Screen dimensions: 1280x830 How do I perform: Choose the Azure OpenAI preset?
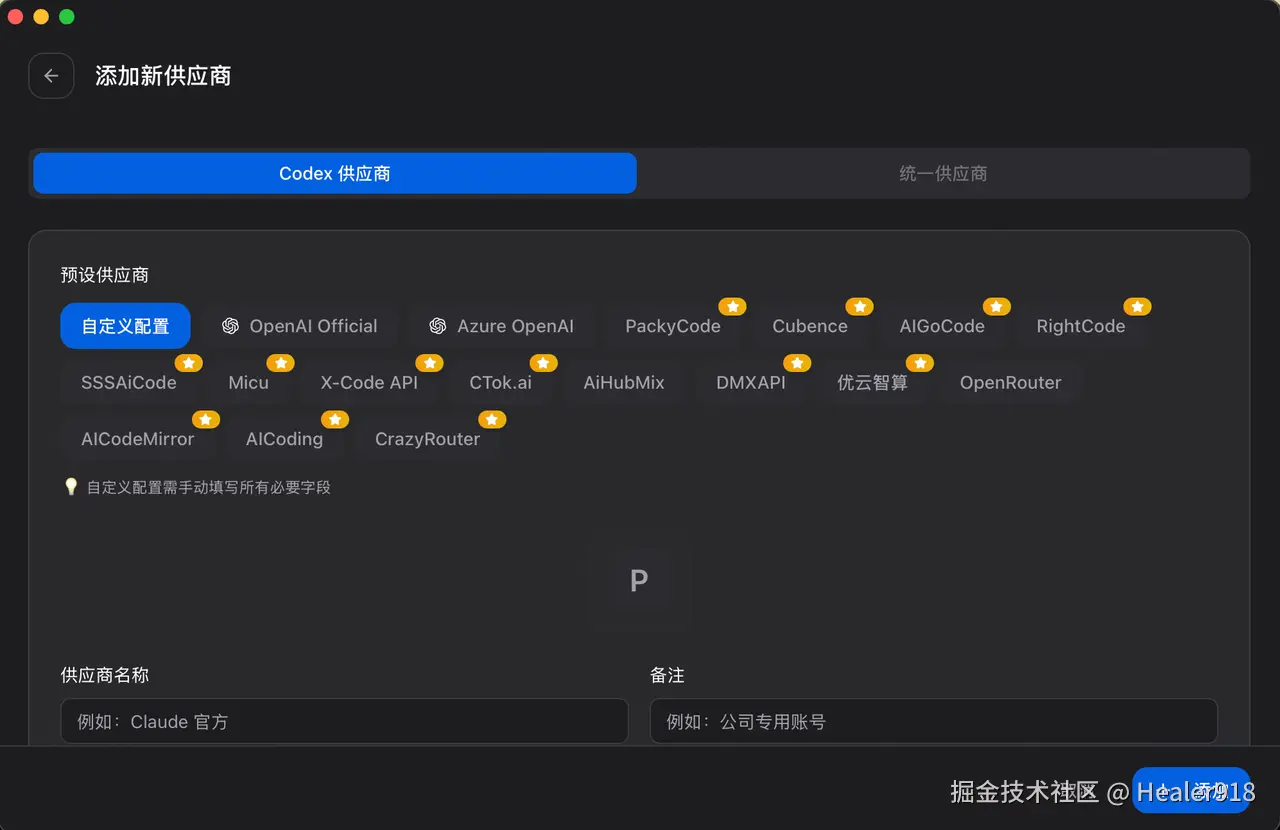click(x=501, y=326)
